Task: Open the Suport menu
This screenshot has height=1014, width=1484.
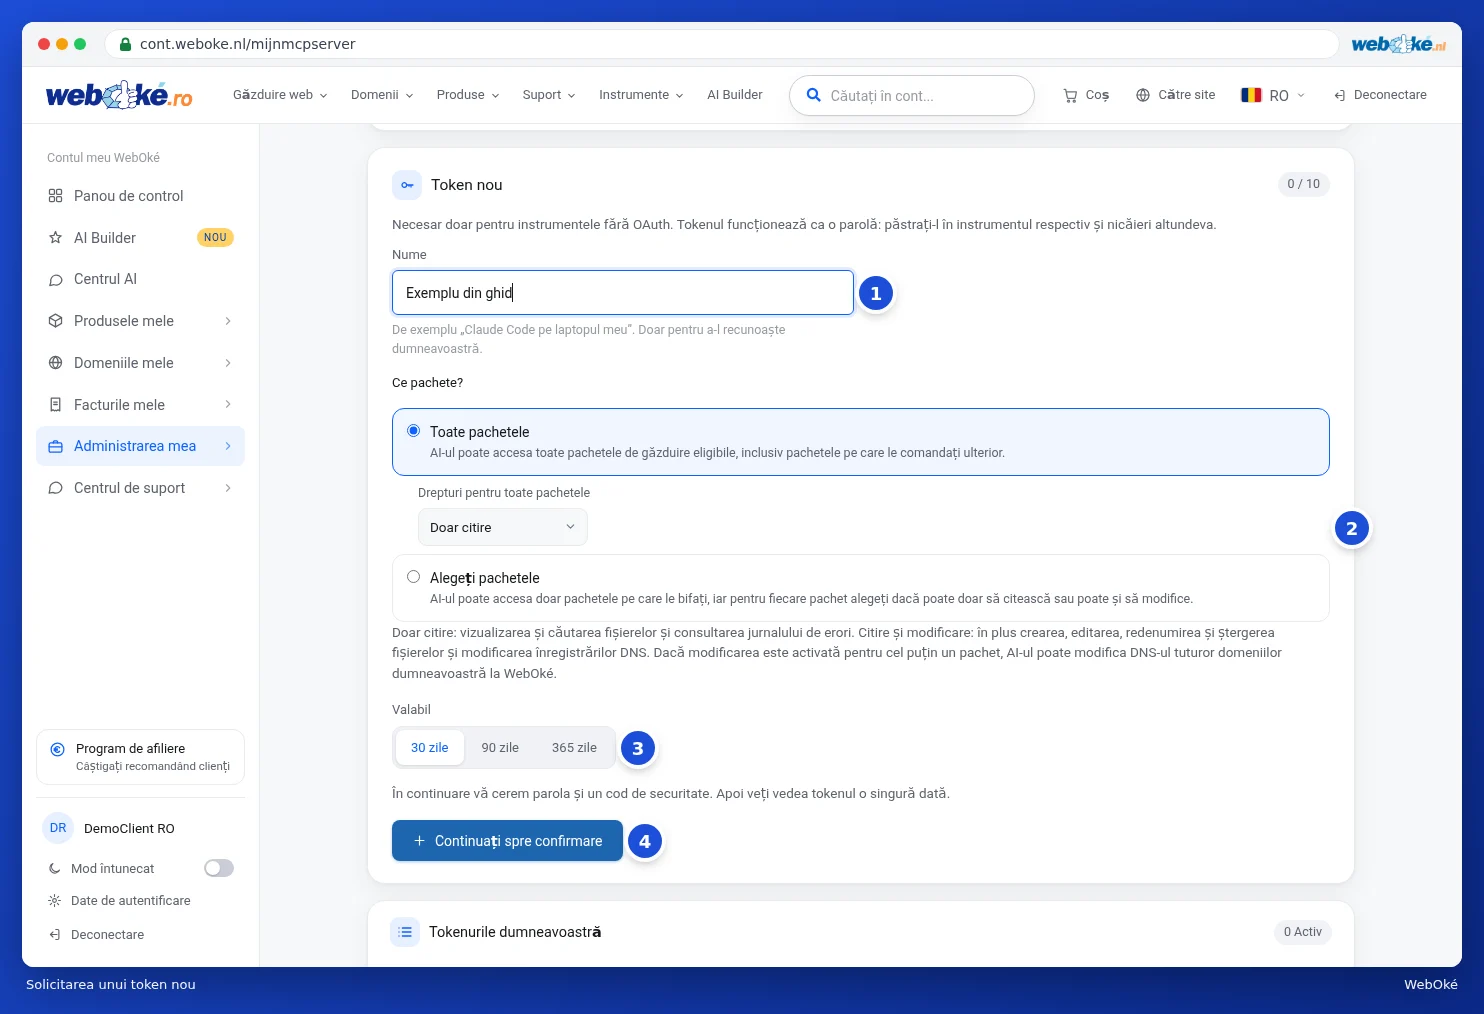Action: point(549,95)
